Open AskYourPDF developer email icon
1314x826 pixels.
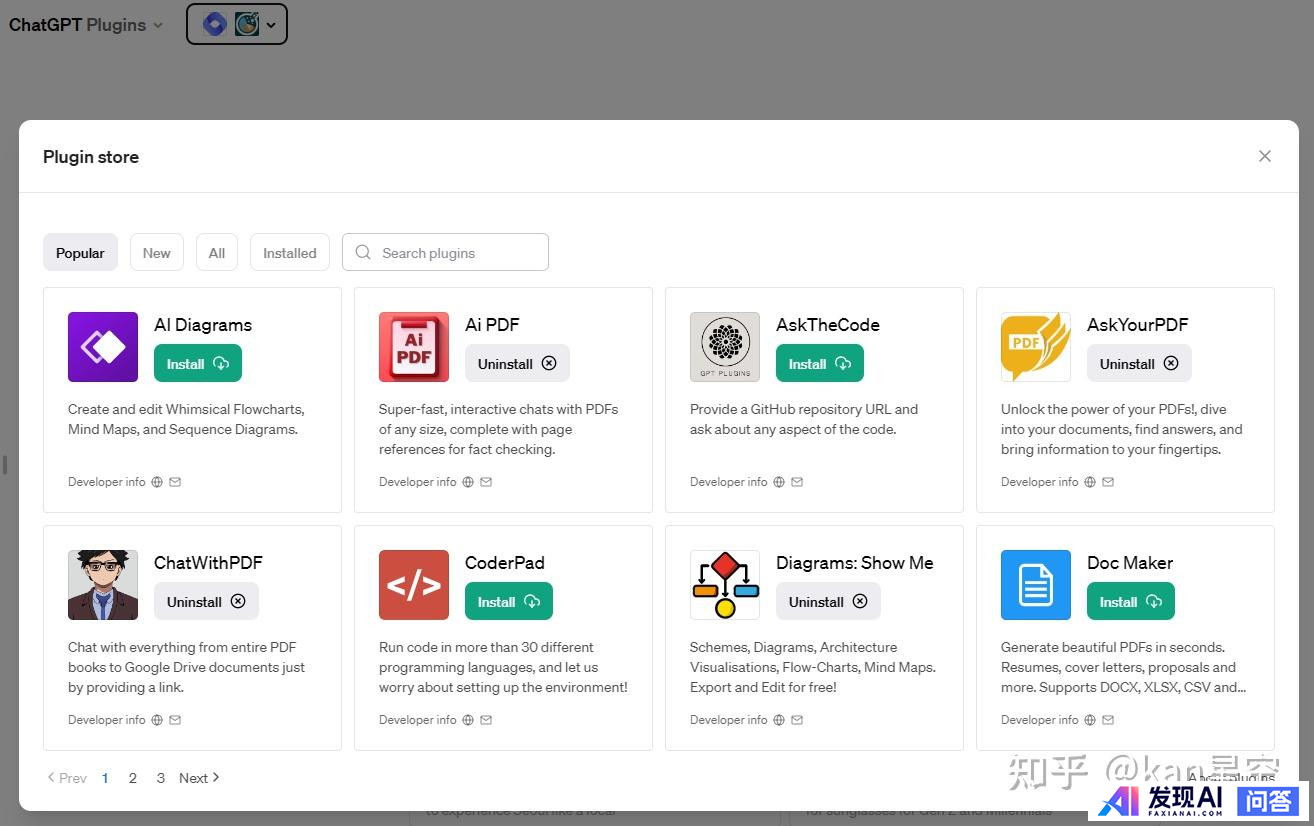pyautogui.click(x=1108, y=482)
